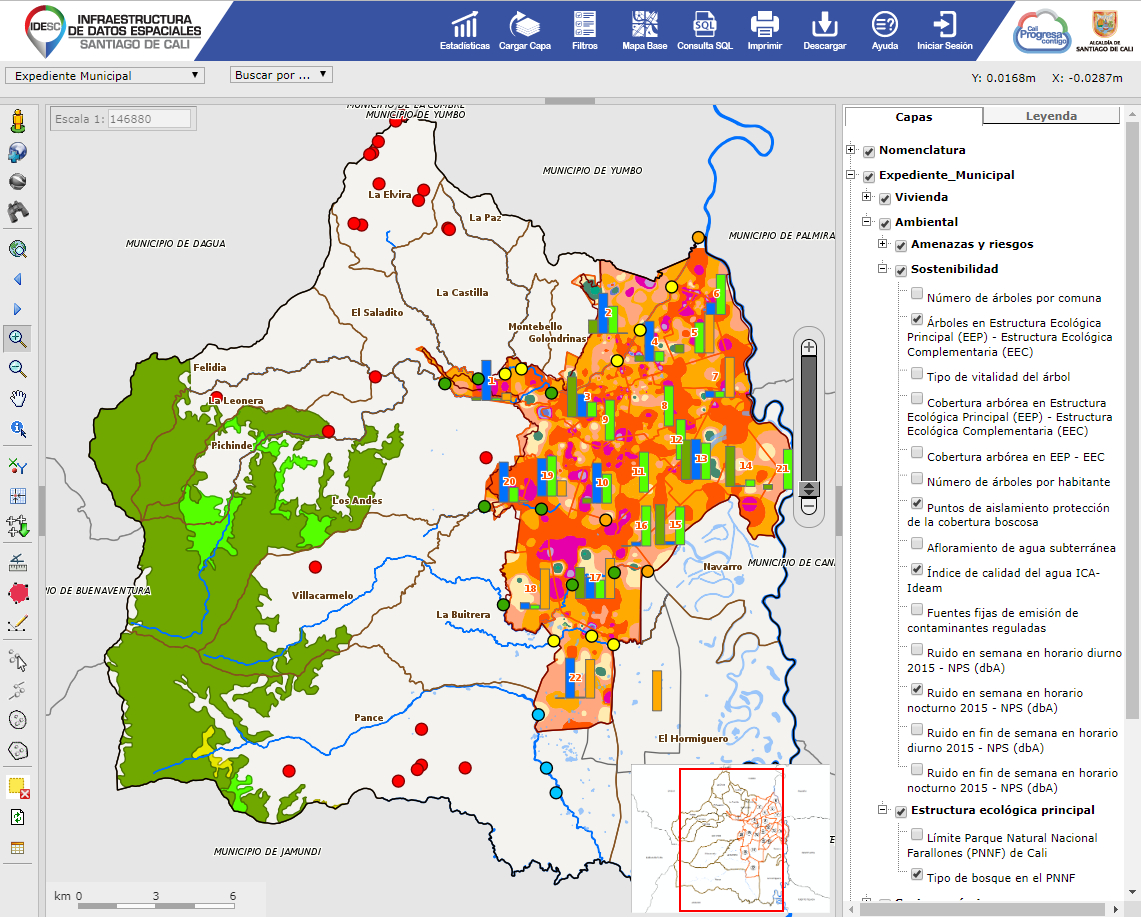Select the Pan hand tool
Image resolution: width=1141 pixels, height=917 pixels.
pyautogui.click(x=18, y=398)
